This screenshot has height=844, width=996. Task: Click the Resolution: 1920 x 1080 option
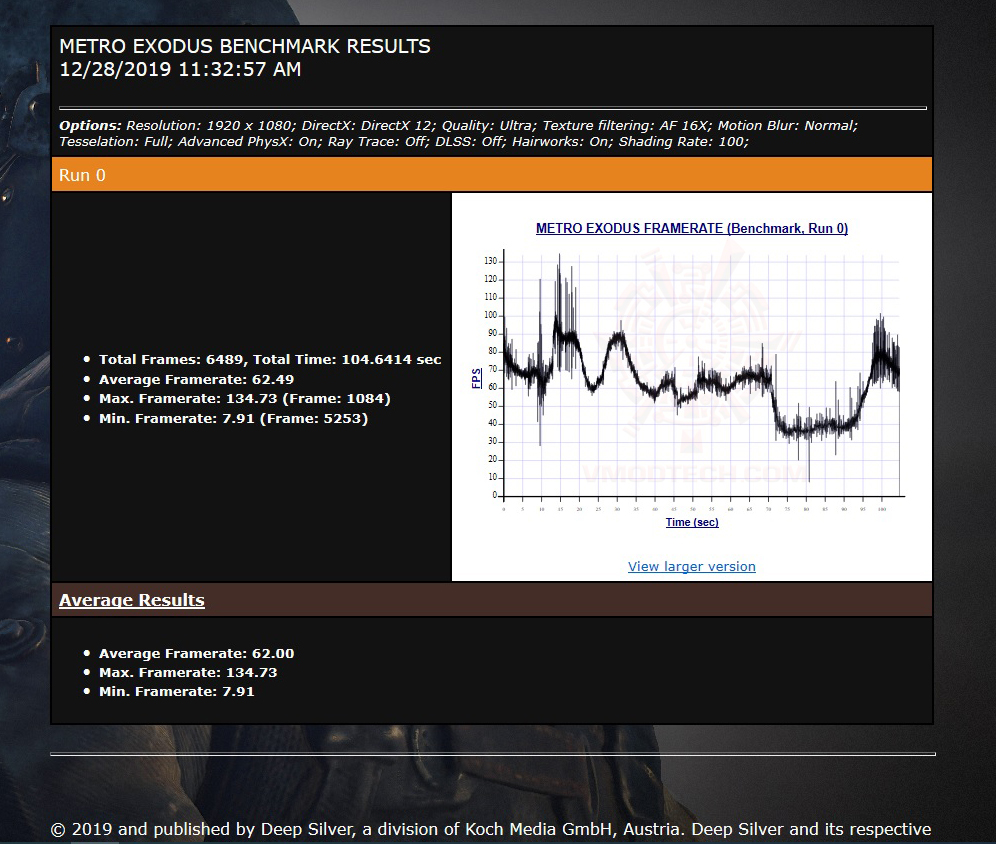[x=212, y=126]
